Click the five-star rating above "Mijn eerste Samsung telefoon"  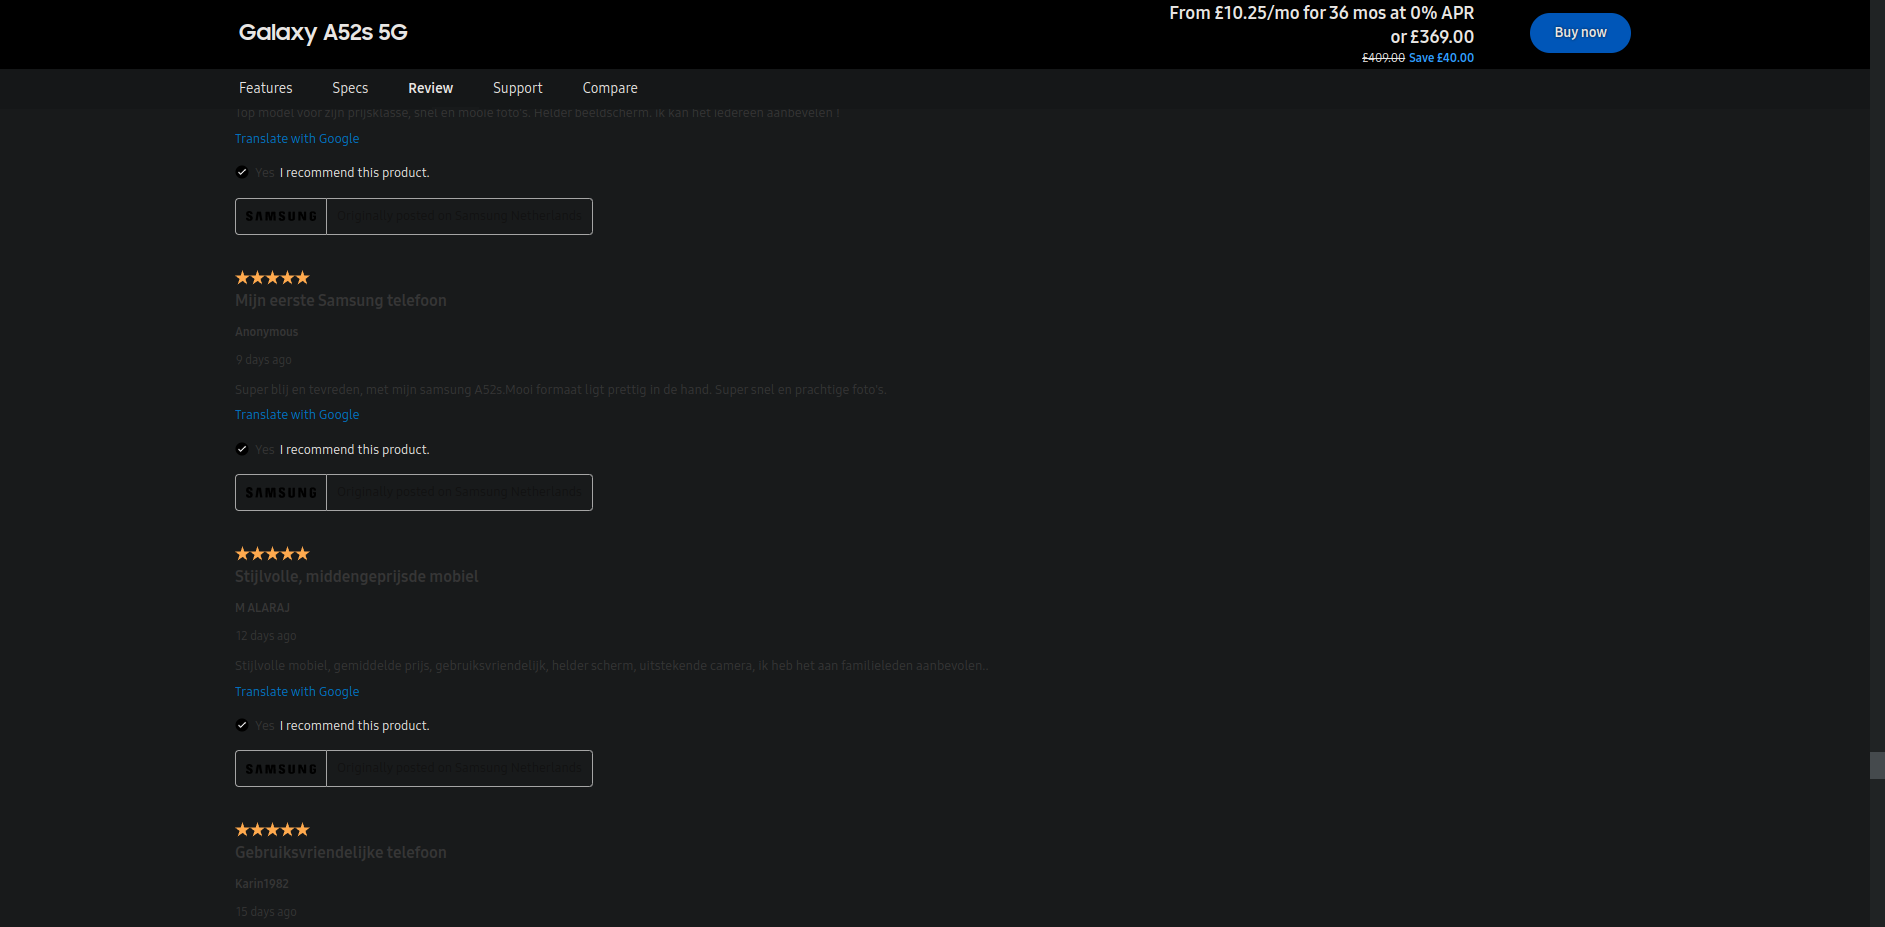271,277
